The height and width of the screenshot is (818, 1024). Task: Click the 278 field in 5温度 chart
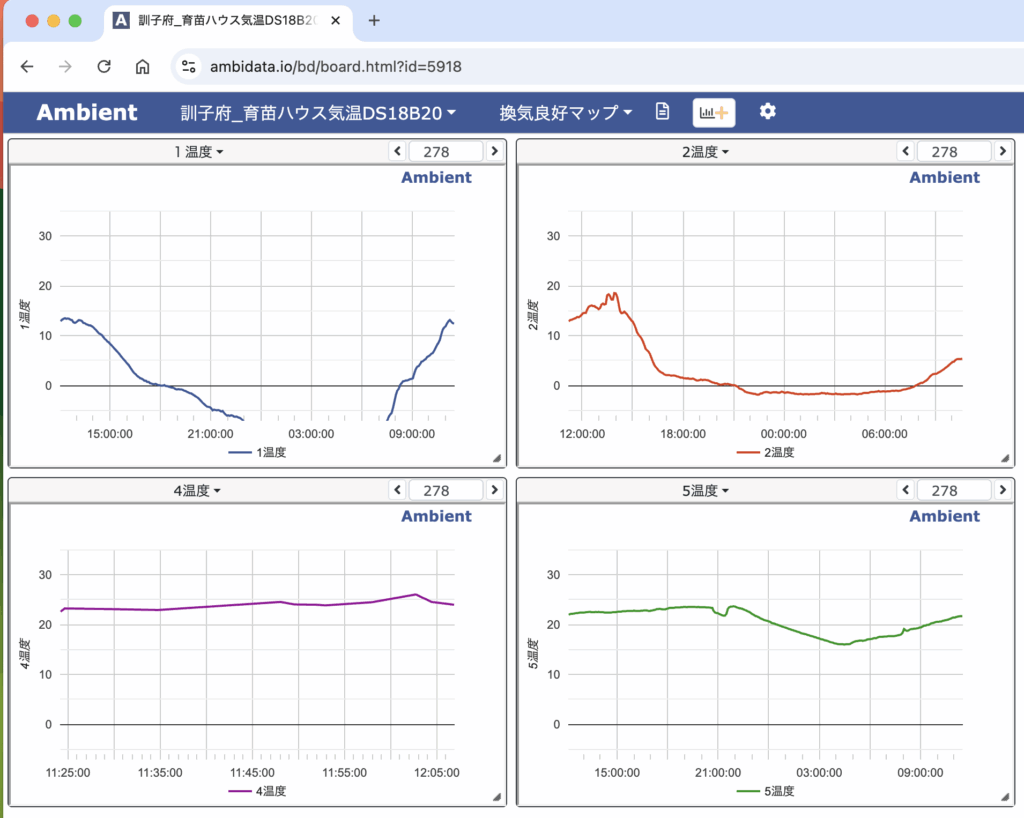tap(944, 490)
